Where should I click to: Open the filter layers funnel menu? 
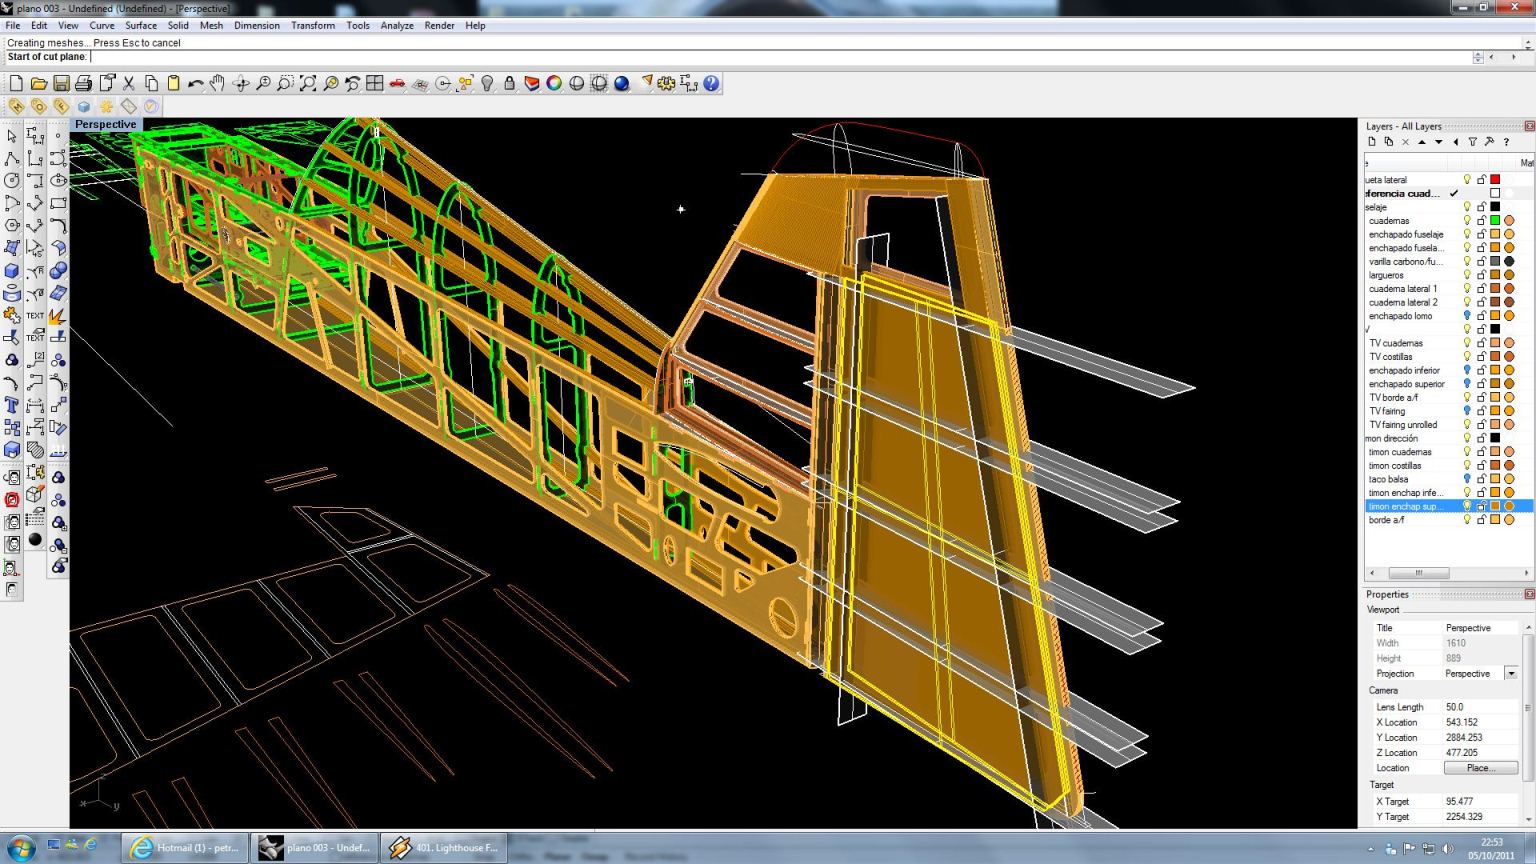[x=1472, y=142]
